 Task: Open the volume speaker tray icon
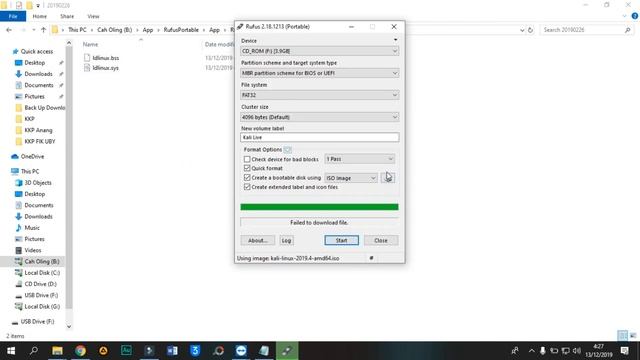[576, 351]
